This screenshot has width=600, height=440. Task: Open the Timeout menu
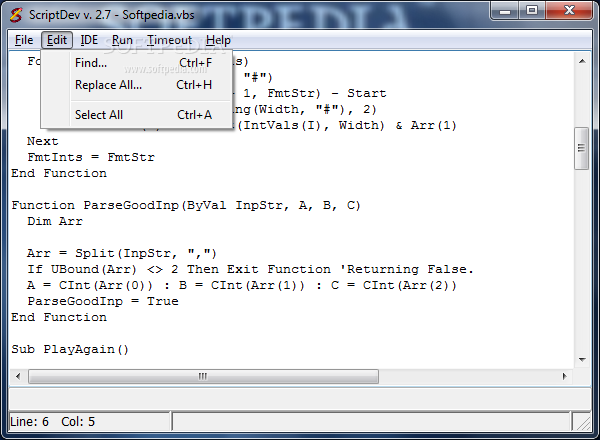(x=169, y=40)
